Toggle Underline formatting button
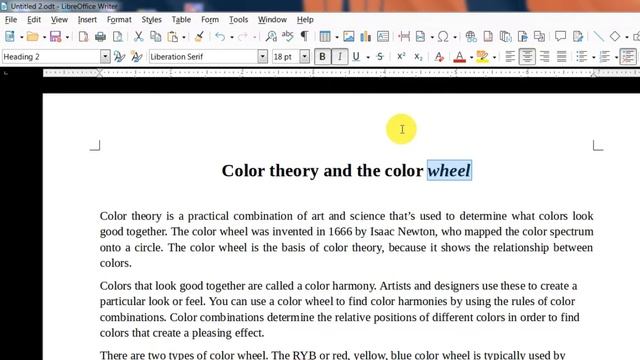 pos(356,57)
